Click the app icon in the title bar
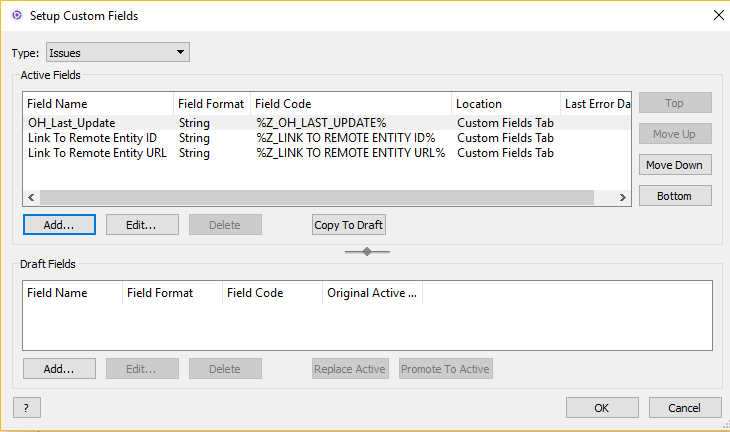This screenshot has width=730, height=432. (x=16, y=15)
